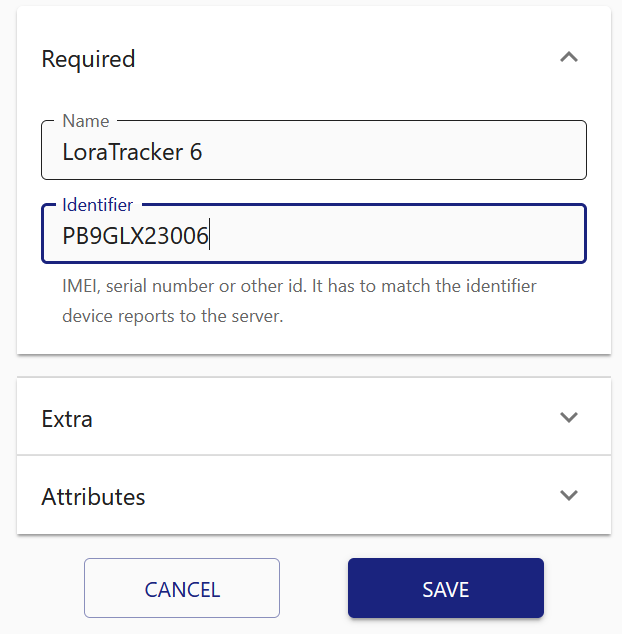Click the Required section heading text

pyautogui.click(x=88, y=59)
